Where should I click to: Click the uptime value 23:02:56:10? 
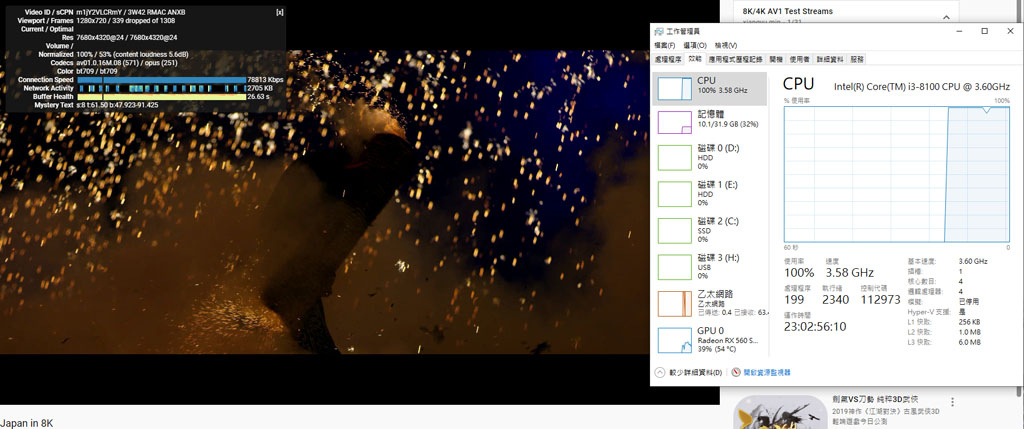point(815,326)
